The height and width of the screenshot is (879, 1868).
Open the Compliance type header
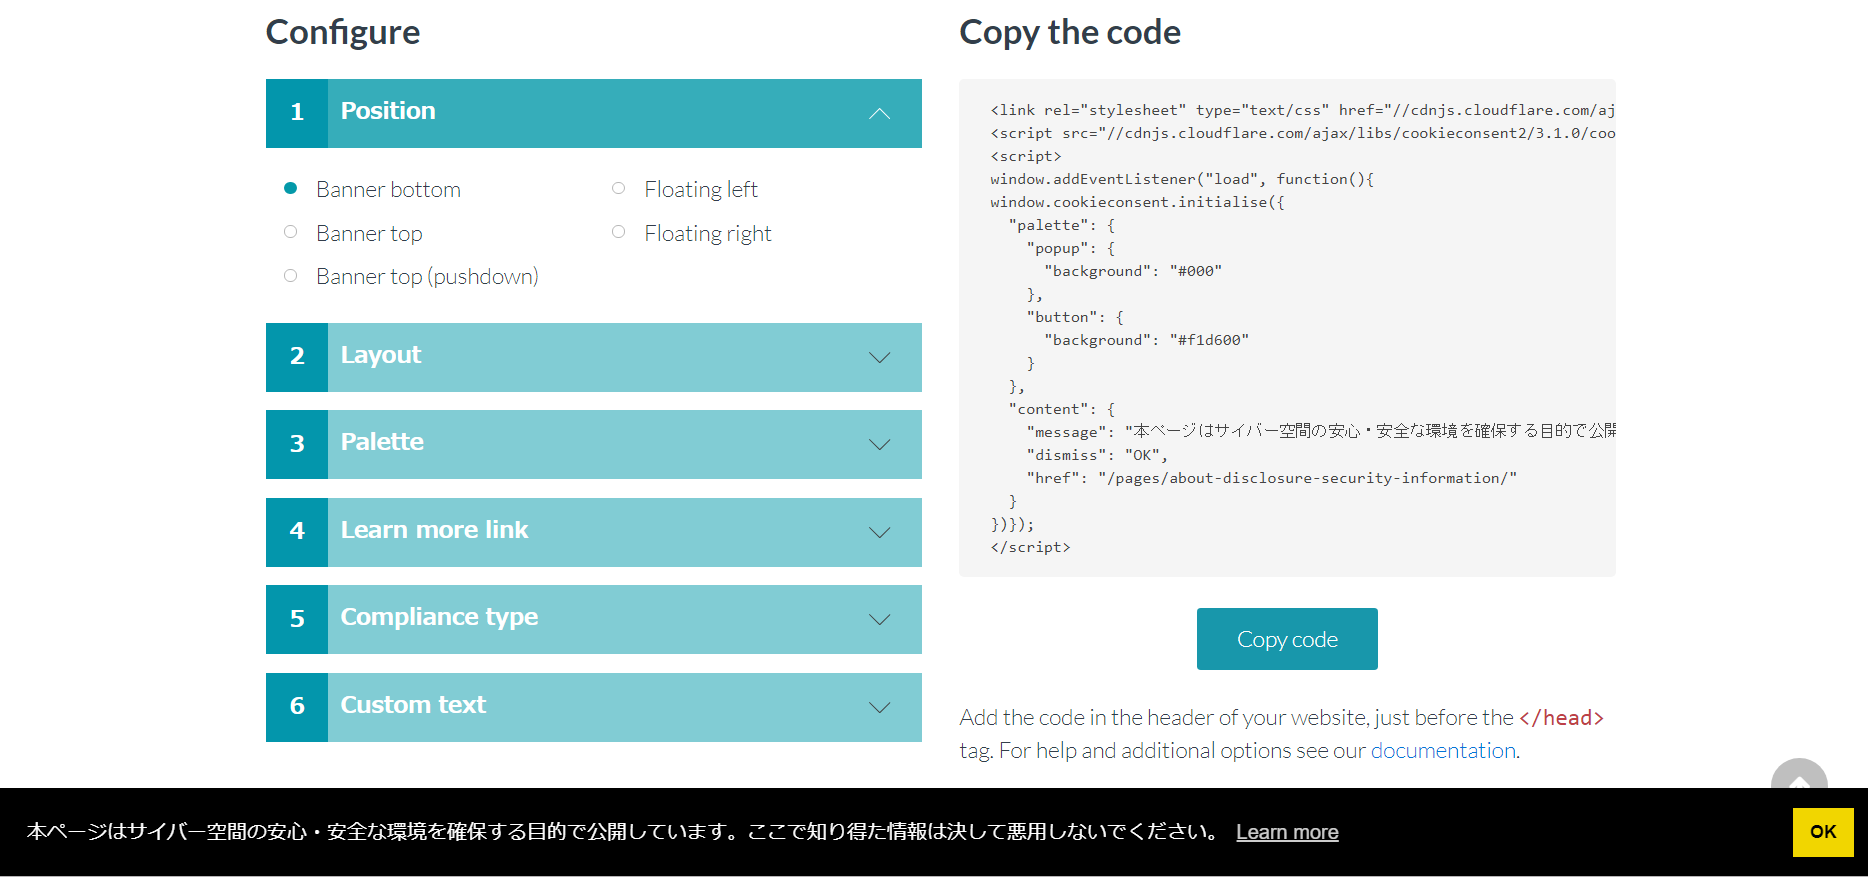tap(594, 619)
